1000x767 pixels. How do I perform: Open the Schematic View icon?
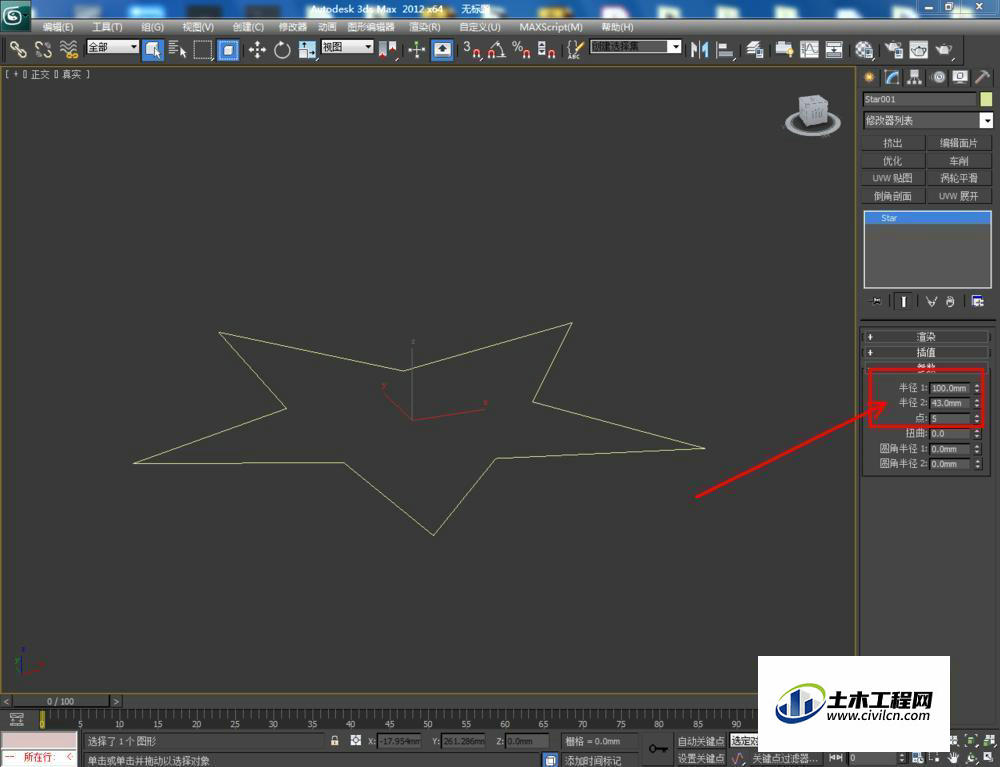point(834,49)
